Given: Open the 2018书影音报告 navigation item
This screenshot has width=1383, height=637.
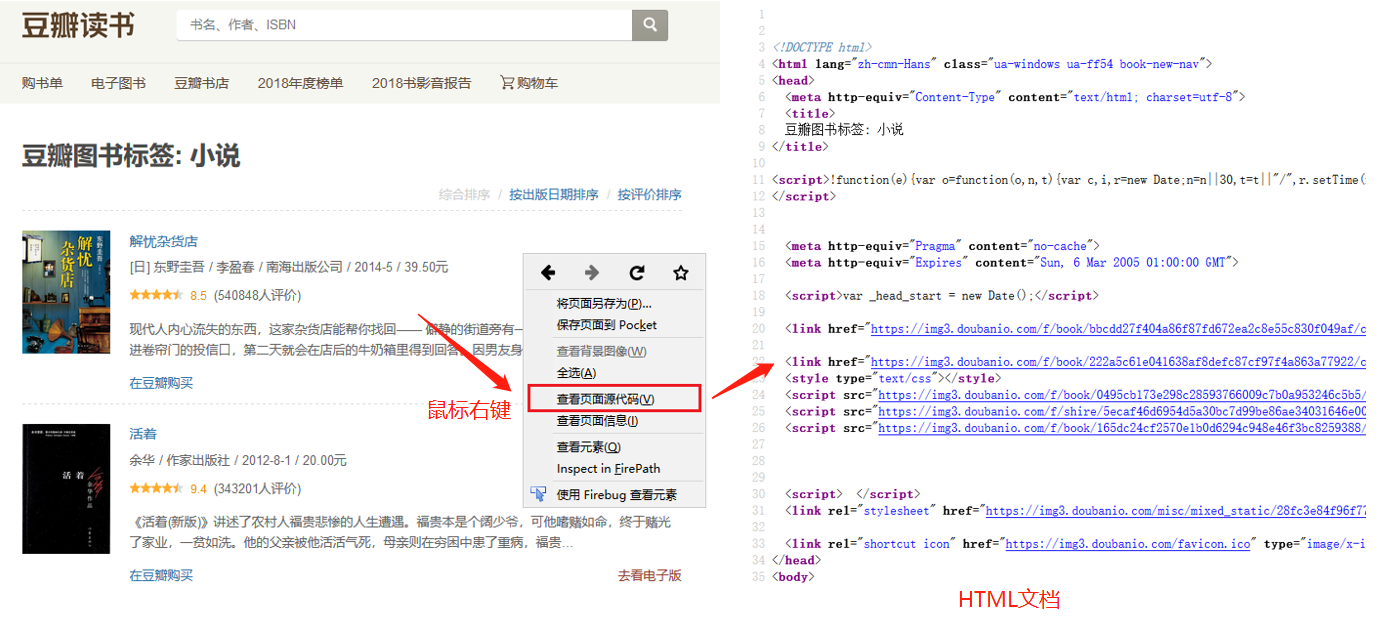Looking at the screenshot, I should click(421, 83).
